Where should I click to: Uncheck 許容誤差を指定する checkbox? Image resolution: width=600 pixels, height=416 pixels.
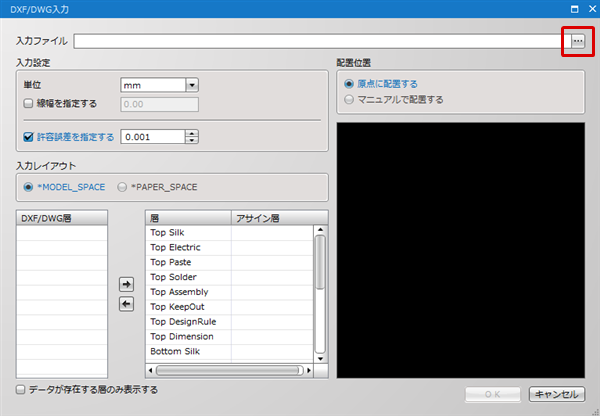pos(28,137)
